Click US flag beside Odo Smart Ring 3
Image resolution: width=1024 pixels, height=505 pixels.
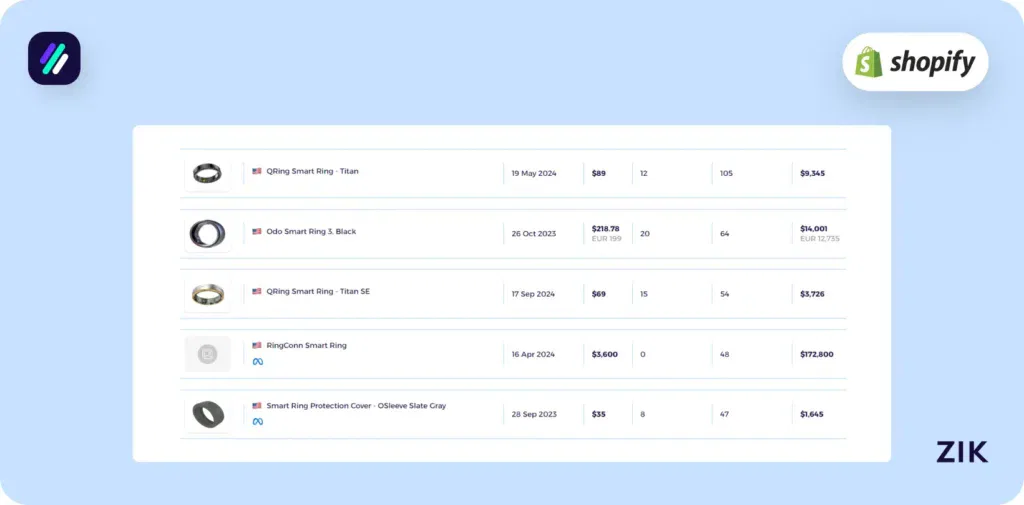(x=257, y=231)
